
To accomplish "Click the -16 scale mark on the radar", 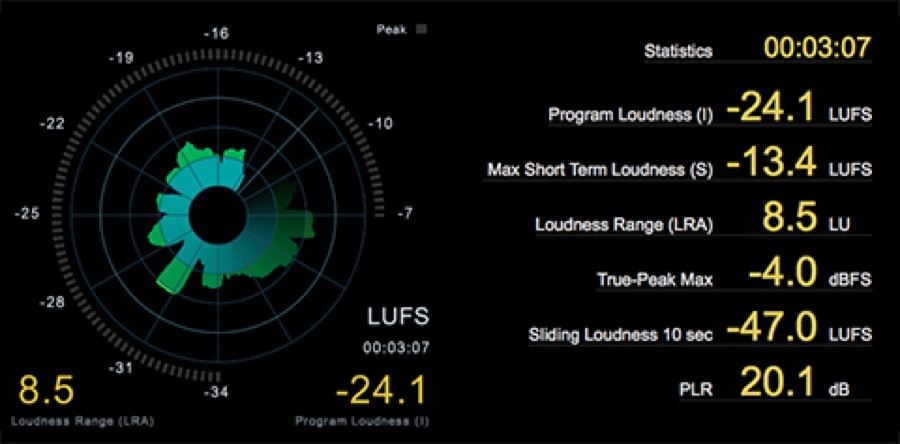I will (x=216, y=34).
